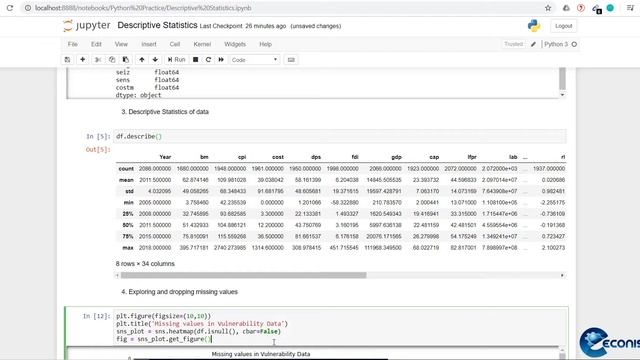
Task: Click the fdi column header
Action: [x=355, y=157]
